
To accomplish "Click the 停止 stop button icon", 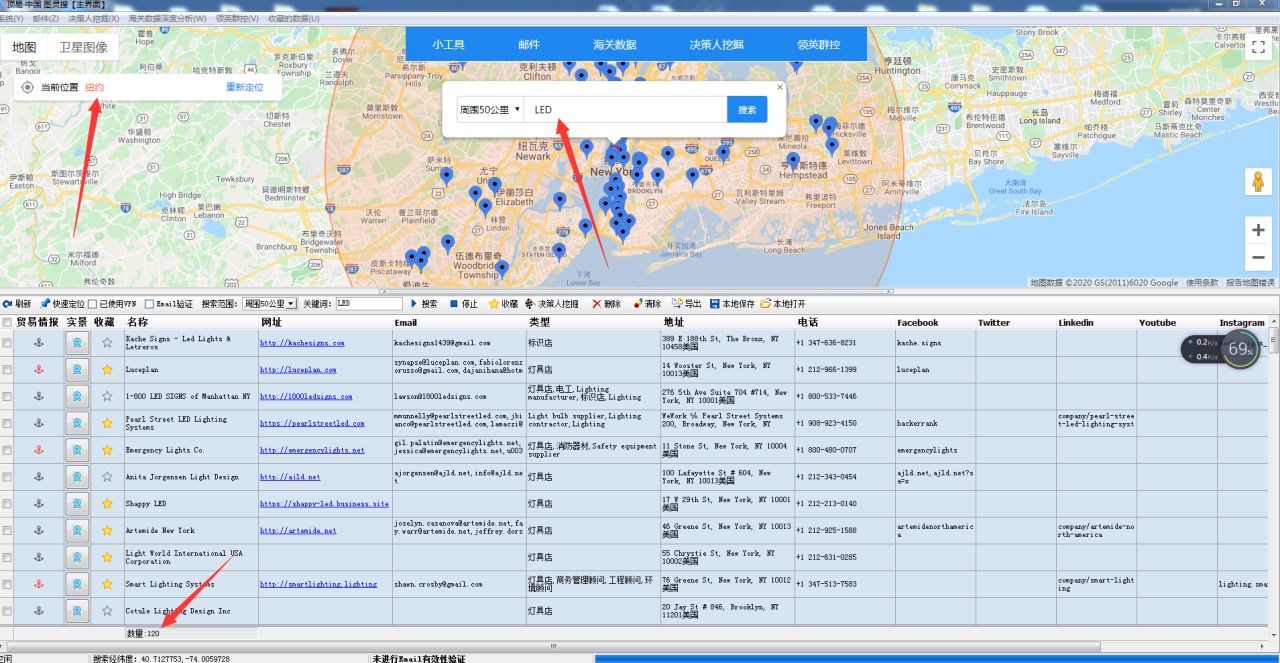I will click(453, 304).
